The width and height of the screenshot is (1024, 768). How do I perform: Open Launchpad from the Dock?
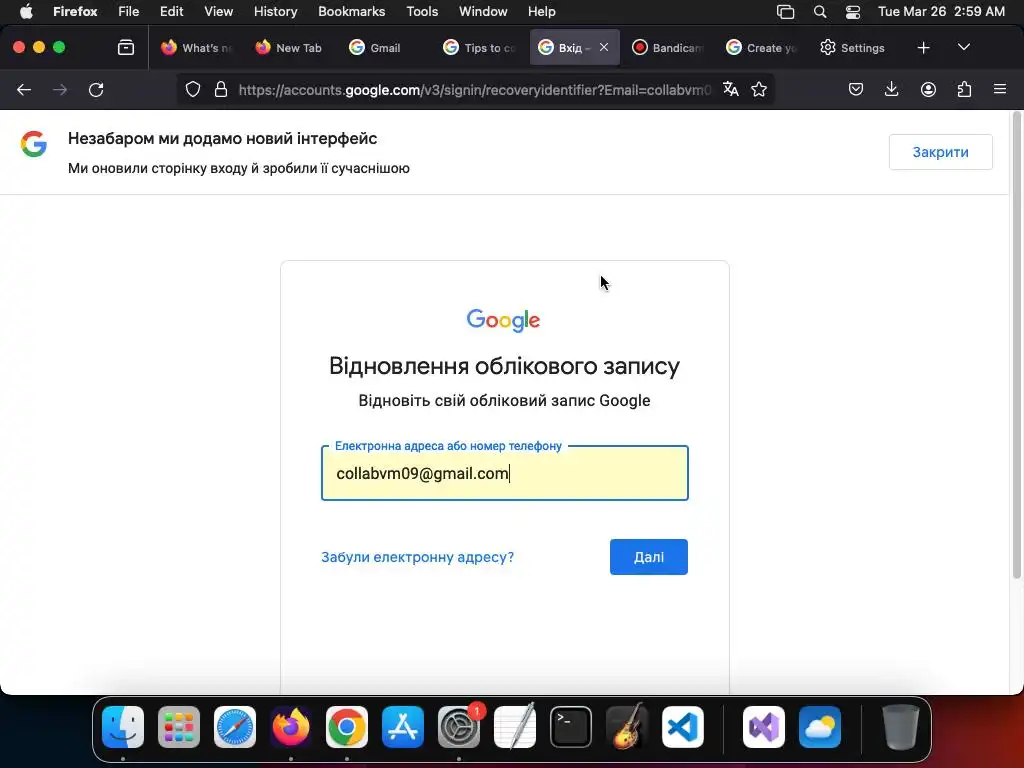point(179,727)
